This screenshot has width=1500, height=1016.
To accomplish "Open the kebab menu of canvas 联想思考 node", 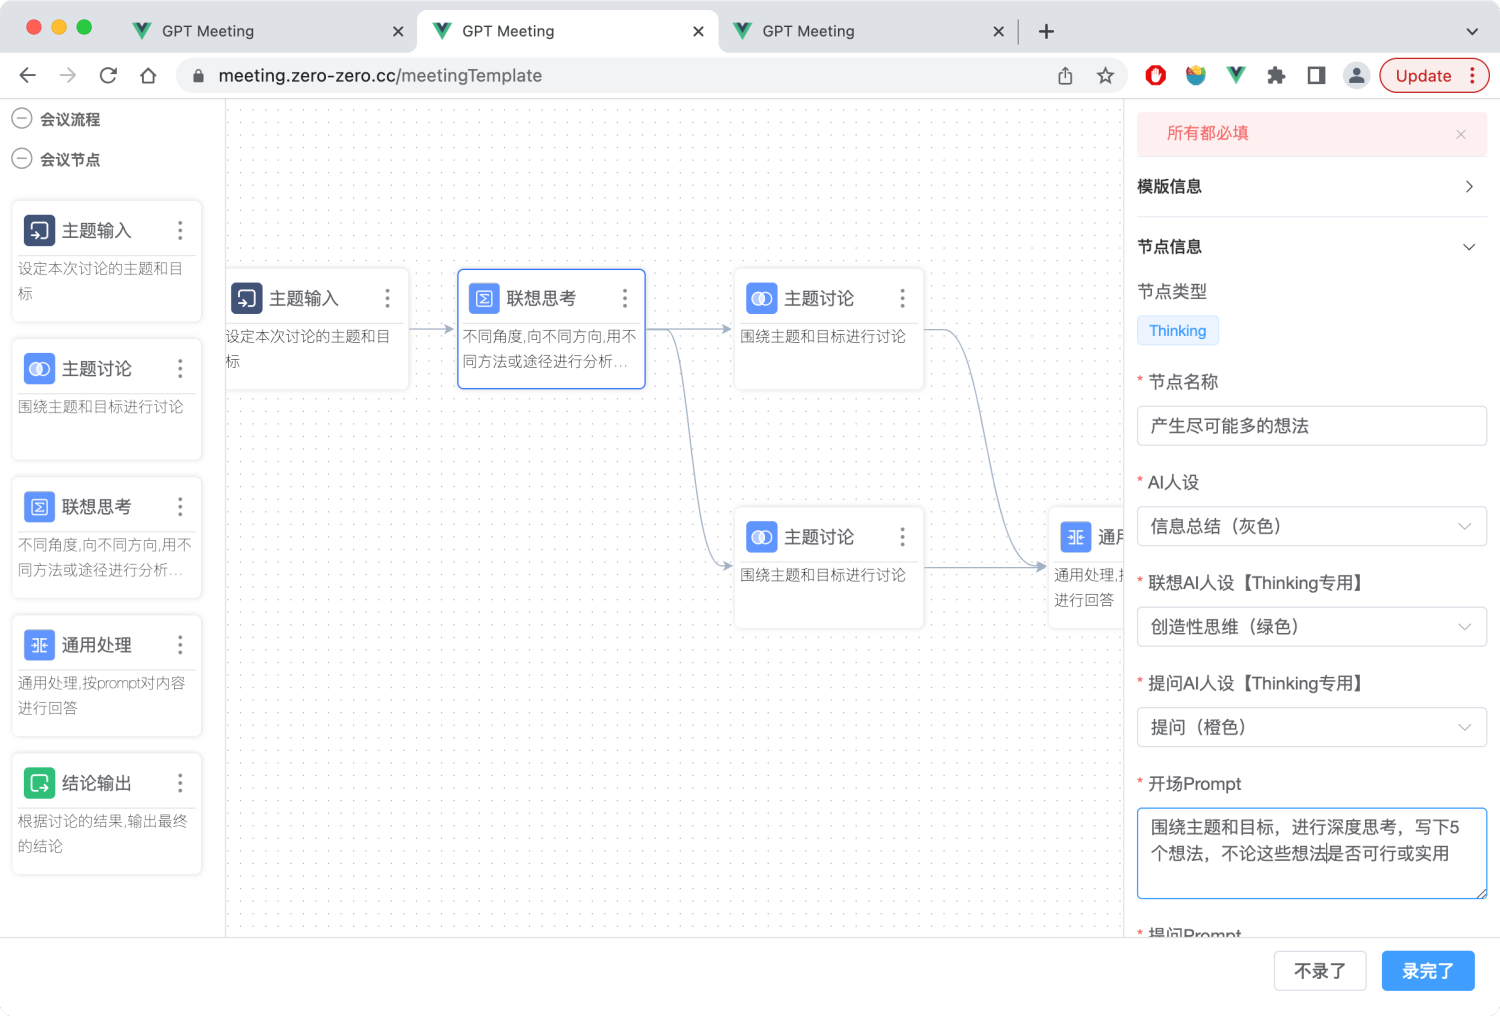I will pyautogui.click(x=624, y=298).
